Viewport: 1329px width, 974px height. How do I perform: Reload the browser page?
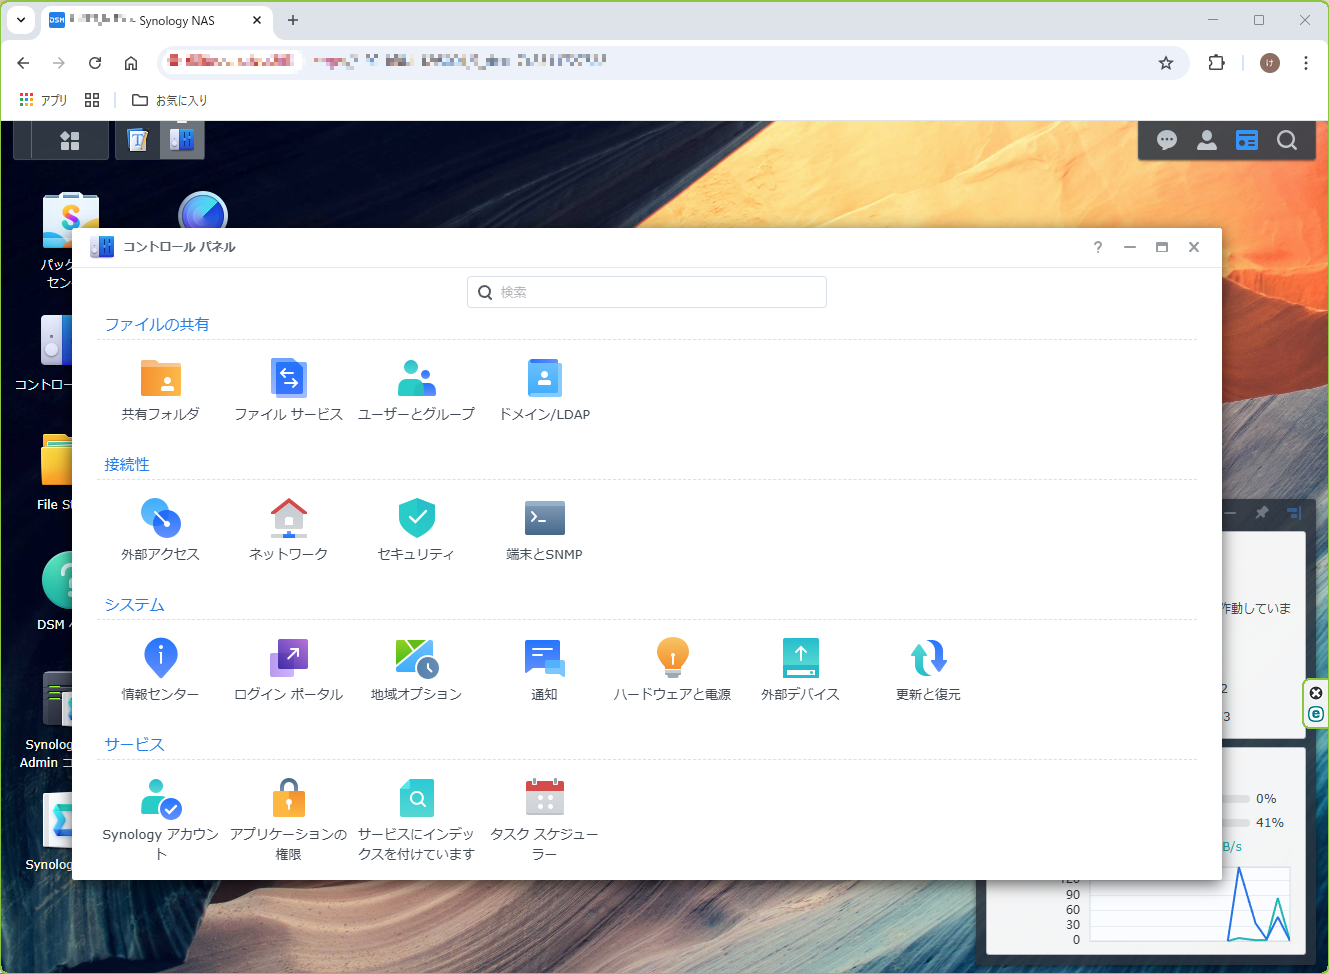pos(95,63)
